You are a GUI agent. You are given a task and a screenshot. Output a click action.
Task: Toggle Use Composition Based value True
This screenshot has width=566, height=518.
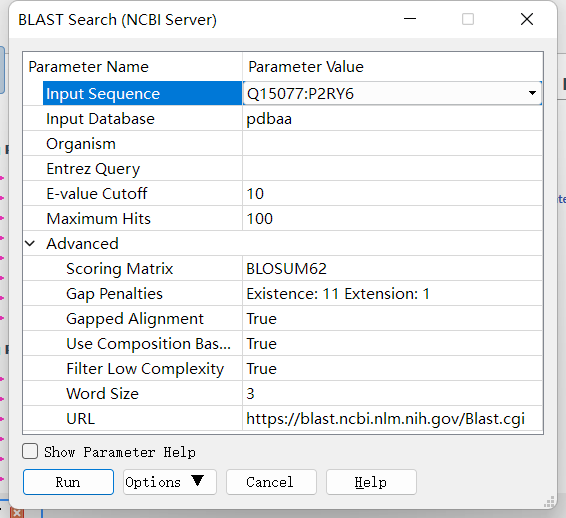pos(392,343)
